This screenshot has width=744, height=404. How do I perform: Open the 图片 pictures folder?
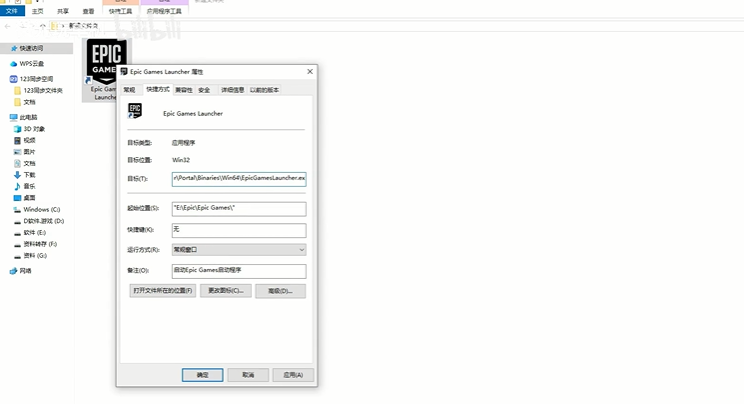coord(29,152)
